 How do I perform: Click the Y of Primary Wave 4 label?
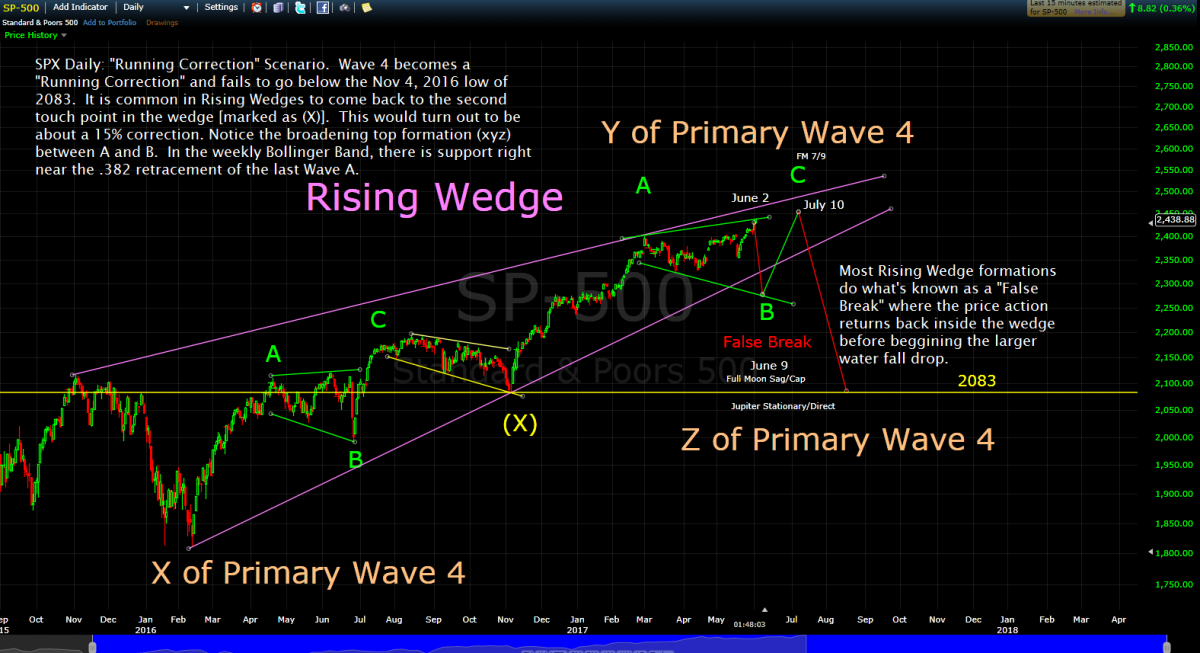[x=757, y=132]
